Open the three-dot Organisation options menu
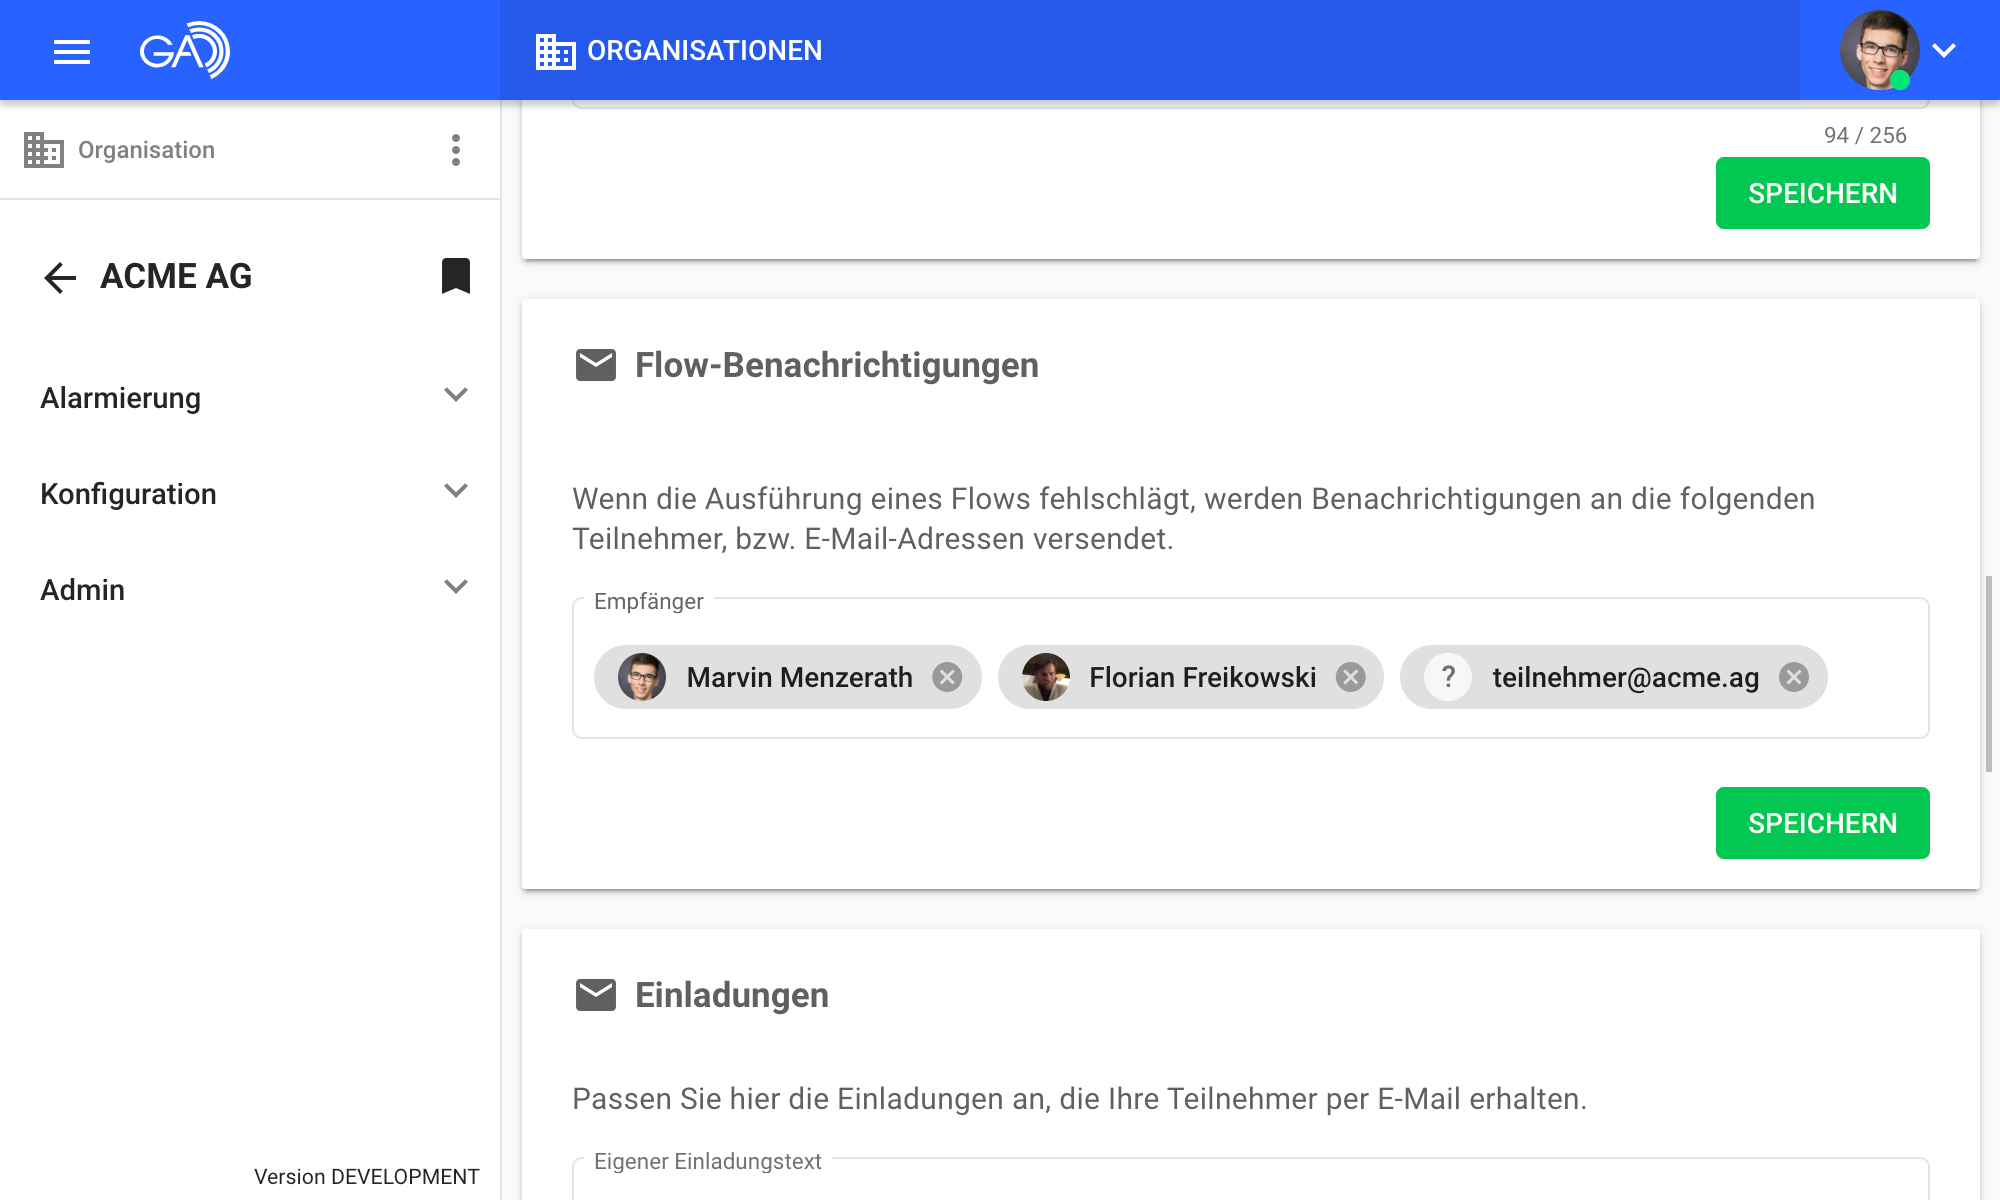 point(456,150)
